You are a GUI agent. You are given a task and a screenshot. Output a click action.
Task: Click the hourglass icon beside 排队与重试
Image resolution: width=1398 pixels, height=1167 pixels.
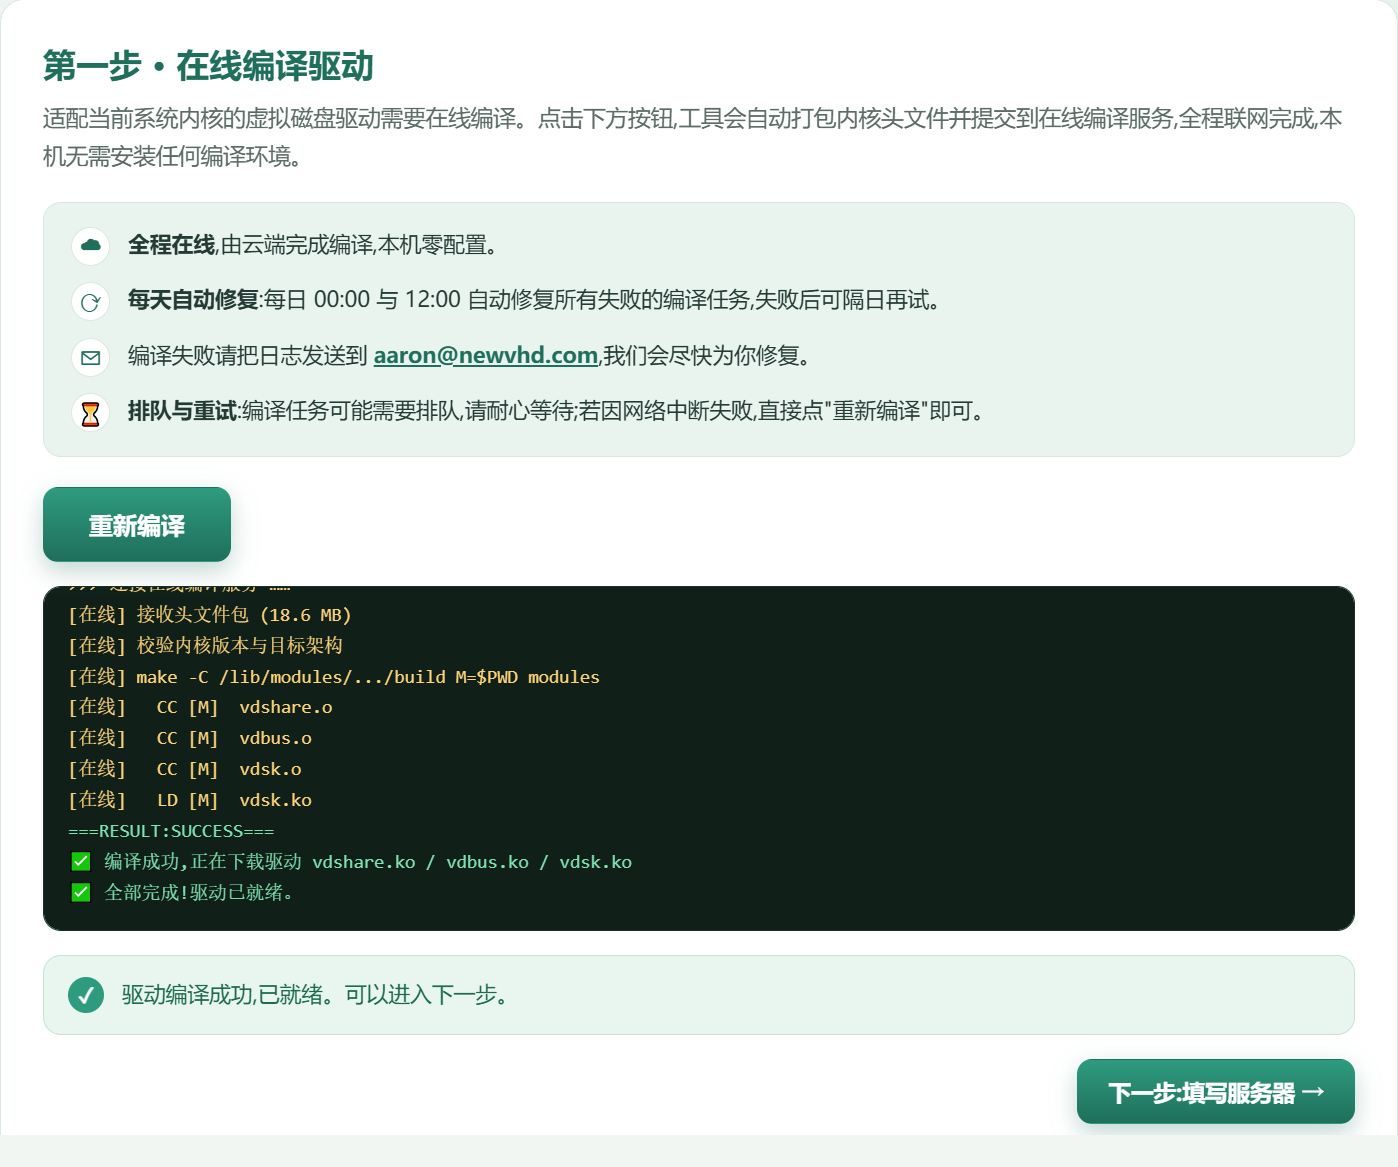tap(91, 412)
